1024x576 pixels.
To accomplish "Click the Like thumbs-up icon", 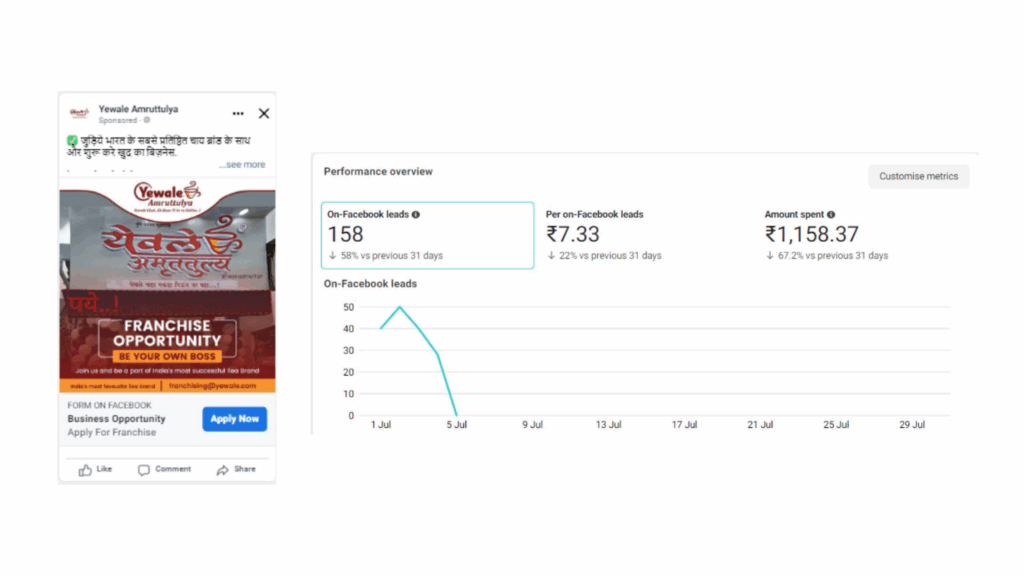I will point(86,470).
